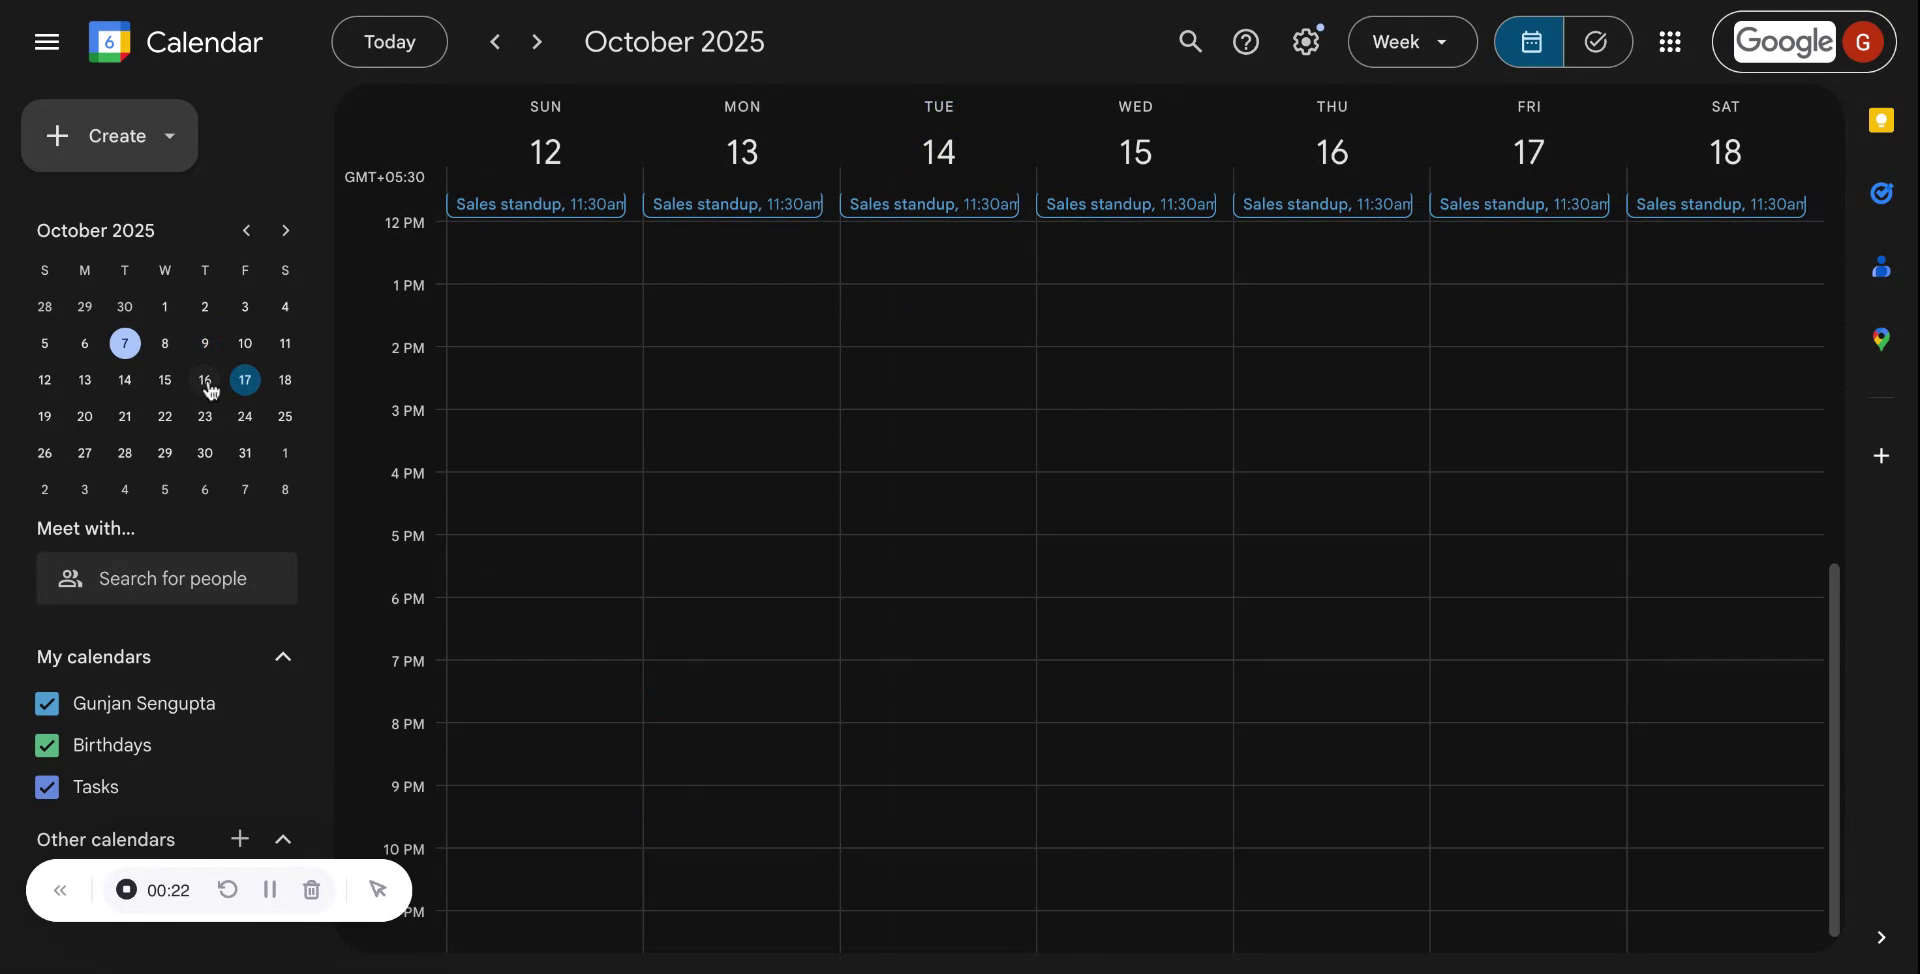Open Google Tasks in the side panel
1920x974 pixels.
coord(1882,193)
